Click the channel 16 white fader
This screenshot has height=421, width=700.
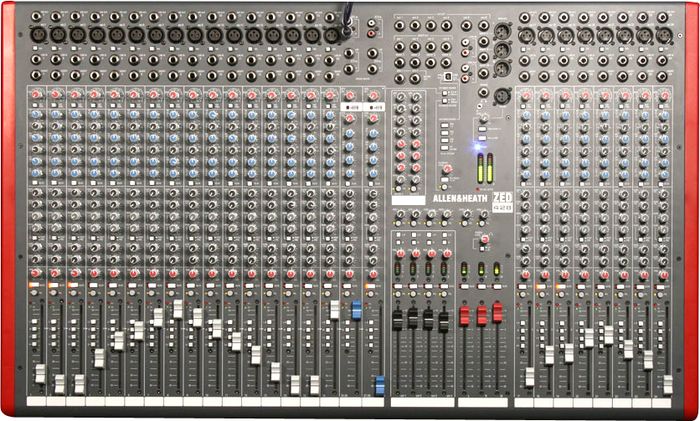point(334,310)
